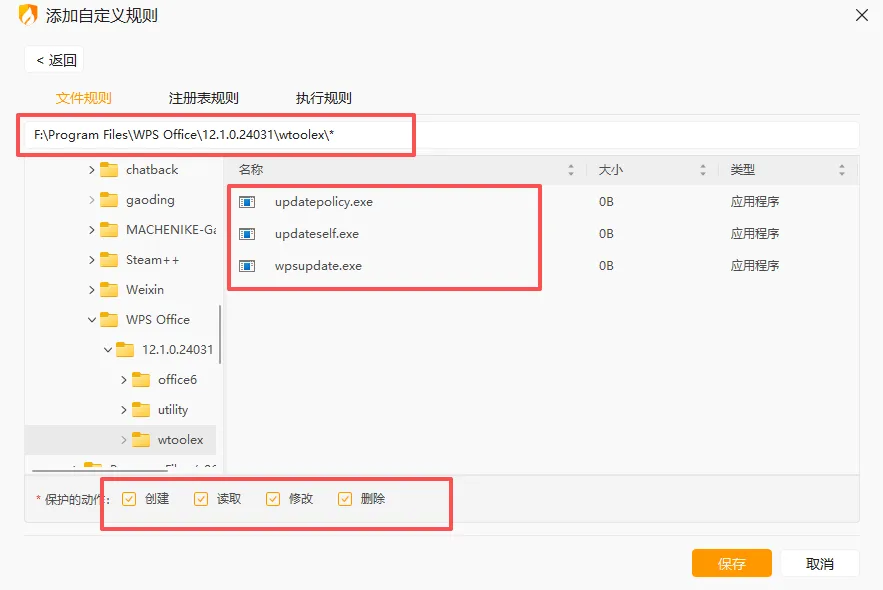The width and height of the screenshot is (883, 590).
Task: Select the wtoolex tree label
Action: point(180,440)
